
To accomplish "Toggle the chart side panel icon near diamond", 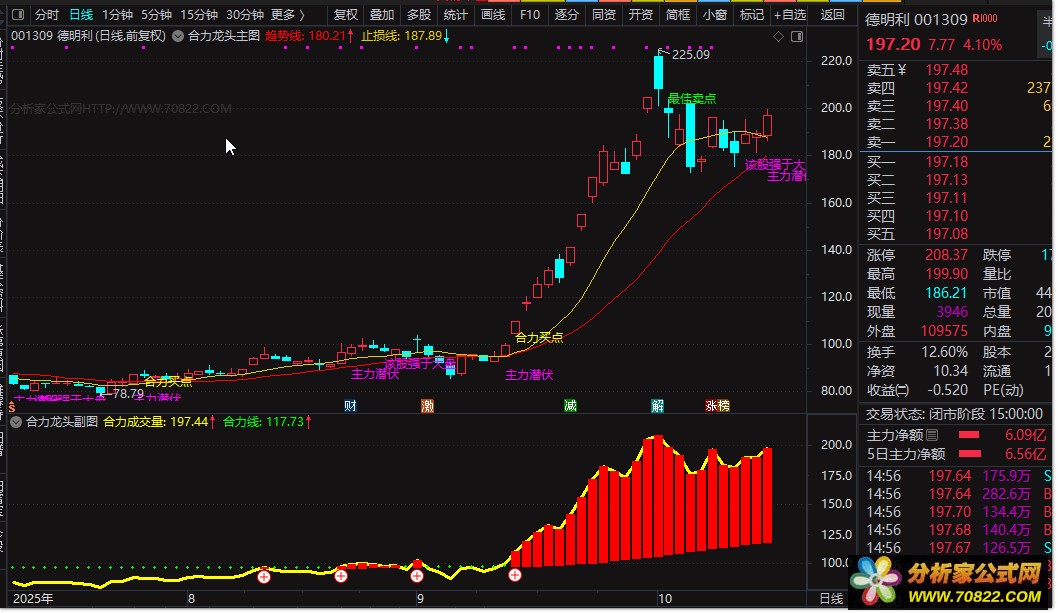I will click(x=797, y=36).
